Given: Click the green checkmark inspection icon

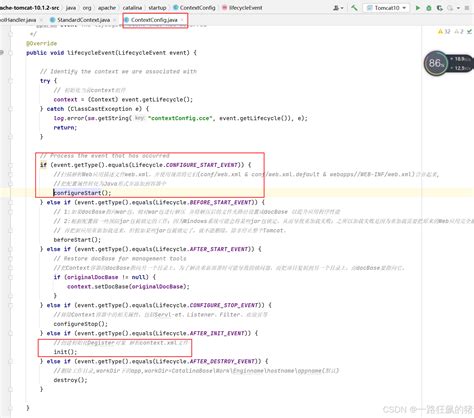Looking at the screenshot, I should (469, 31).
